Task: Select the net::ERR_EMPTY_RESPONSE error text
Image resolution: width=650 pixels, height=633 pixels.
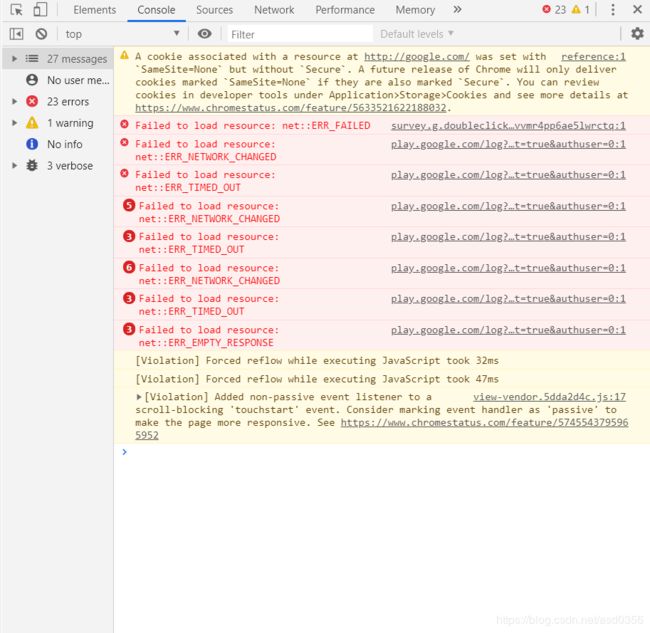Action: [206, 343]
